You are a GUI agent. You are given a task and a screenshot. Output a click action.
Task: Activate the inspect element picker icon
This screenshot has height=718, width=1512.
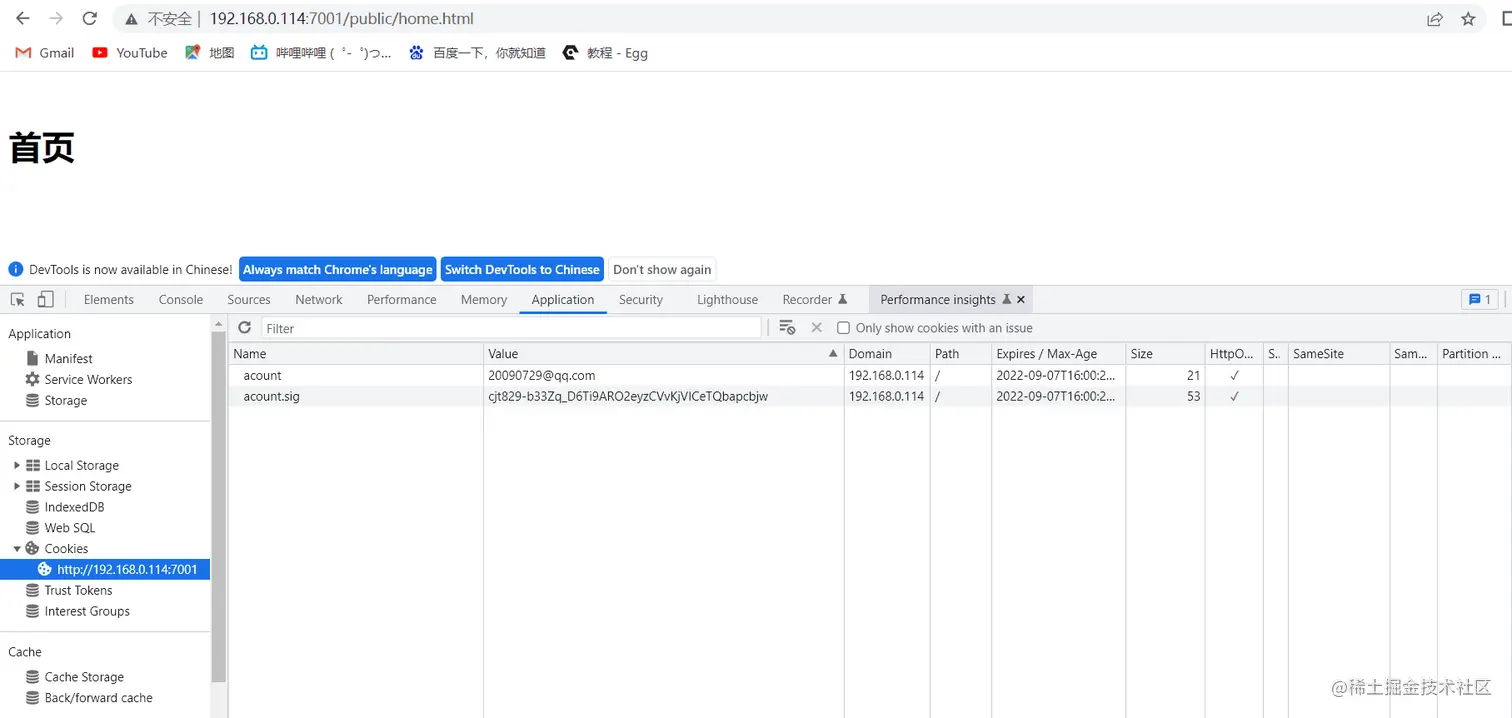(18, 299)
